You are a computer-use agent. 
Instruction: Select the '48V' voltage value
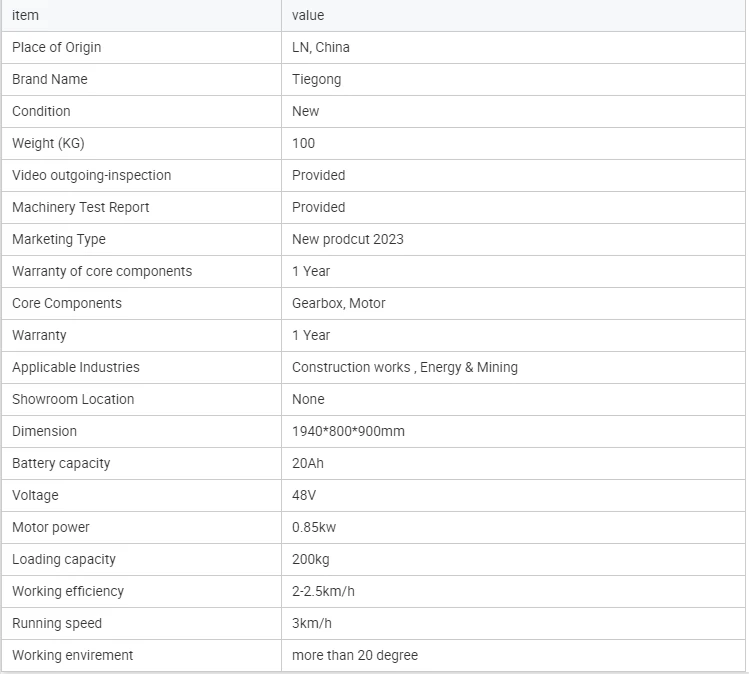pyautogui.click(x=304, y=495)
